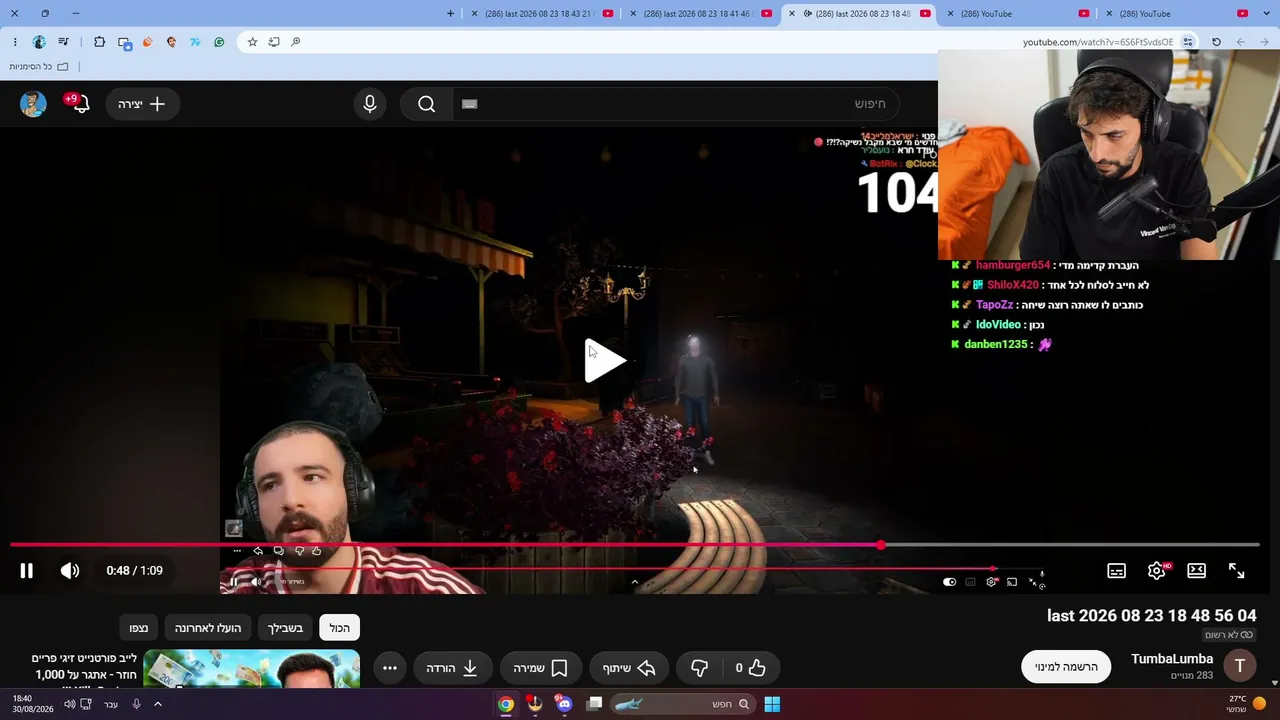Click the time display 0:48 / 1:09
1280x720 pixels.
(134, 571)
